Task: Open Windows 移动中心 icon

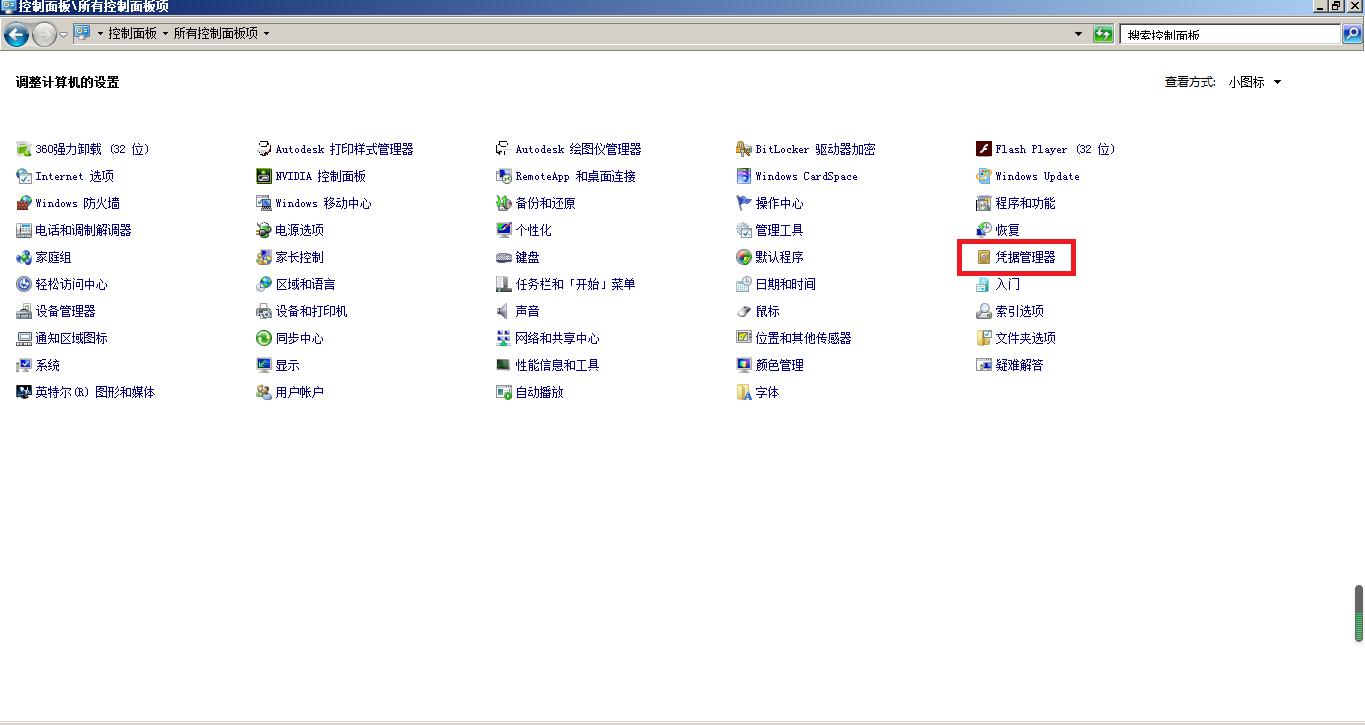Action: [264, 203]
